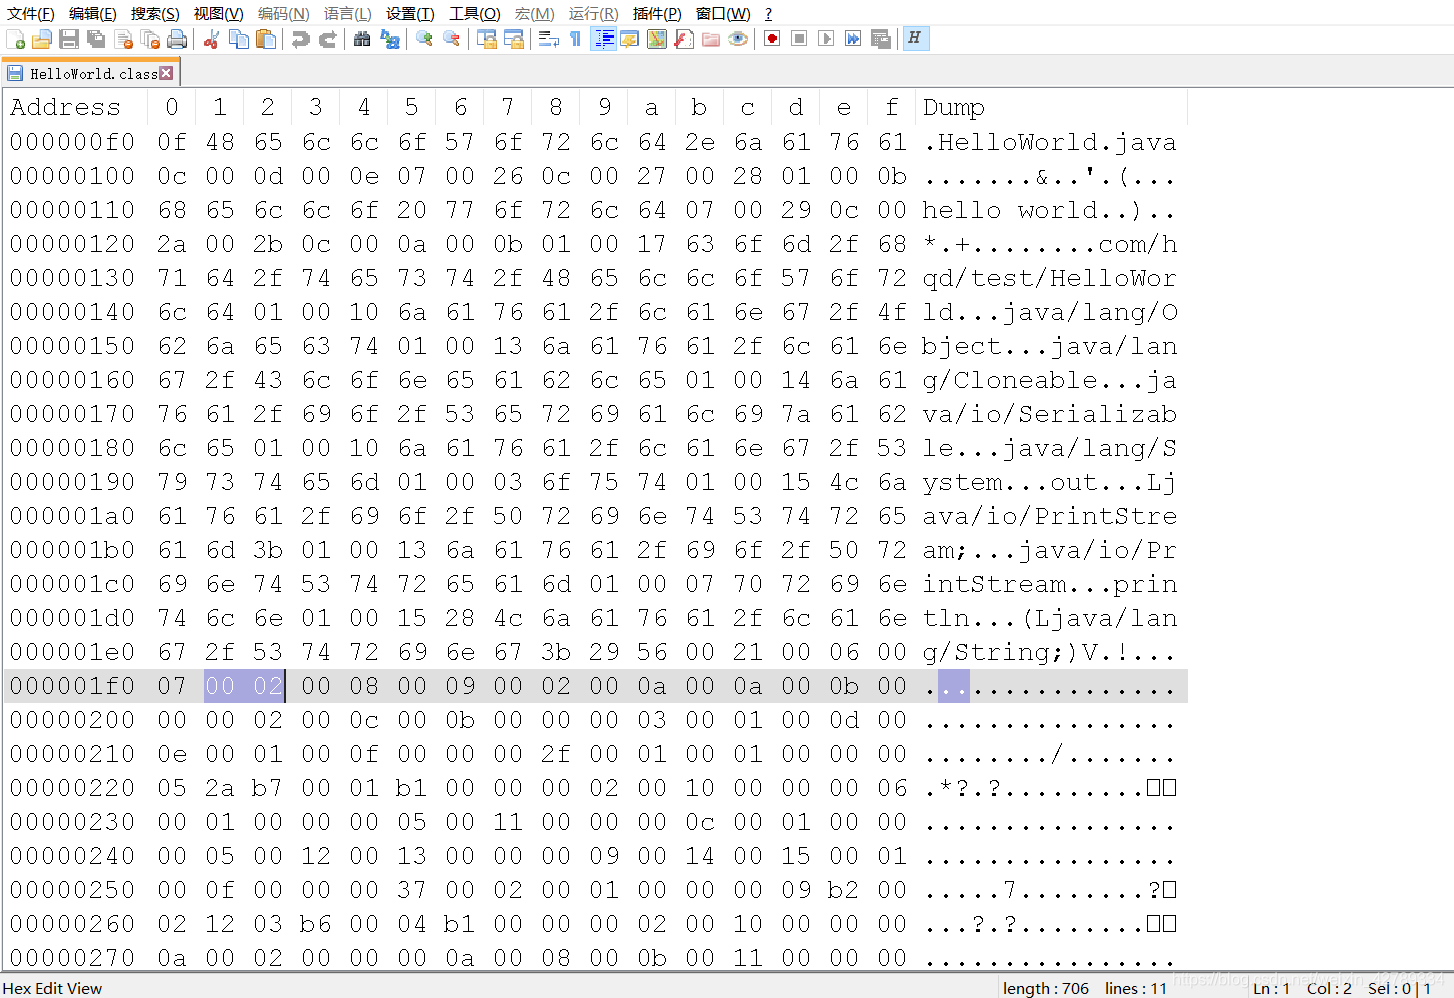Click the Address column header
The image size is (1454, 998).
65,107
